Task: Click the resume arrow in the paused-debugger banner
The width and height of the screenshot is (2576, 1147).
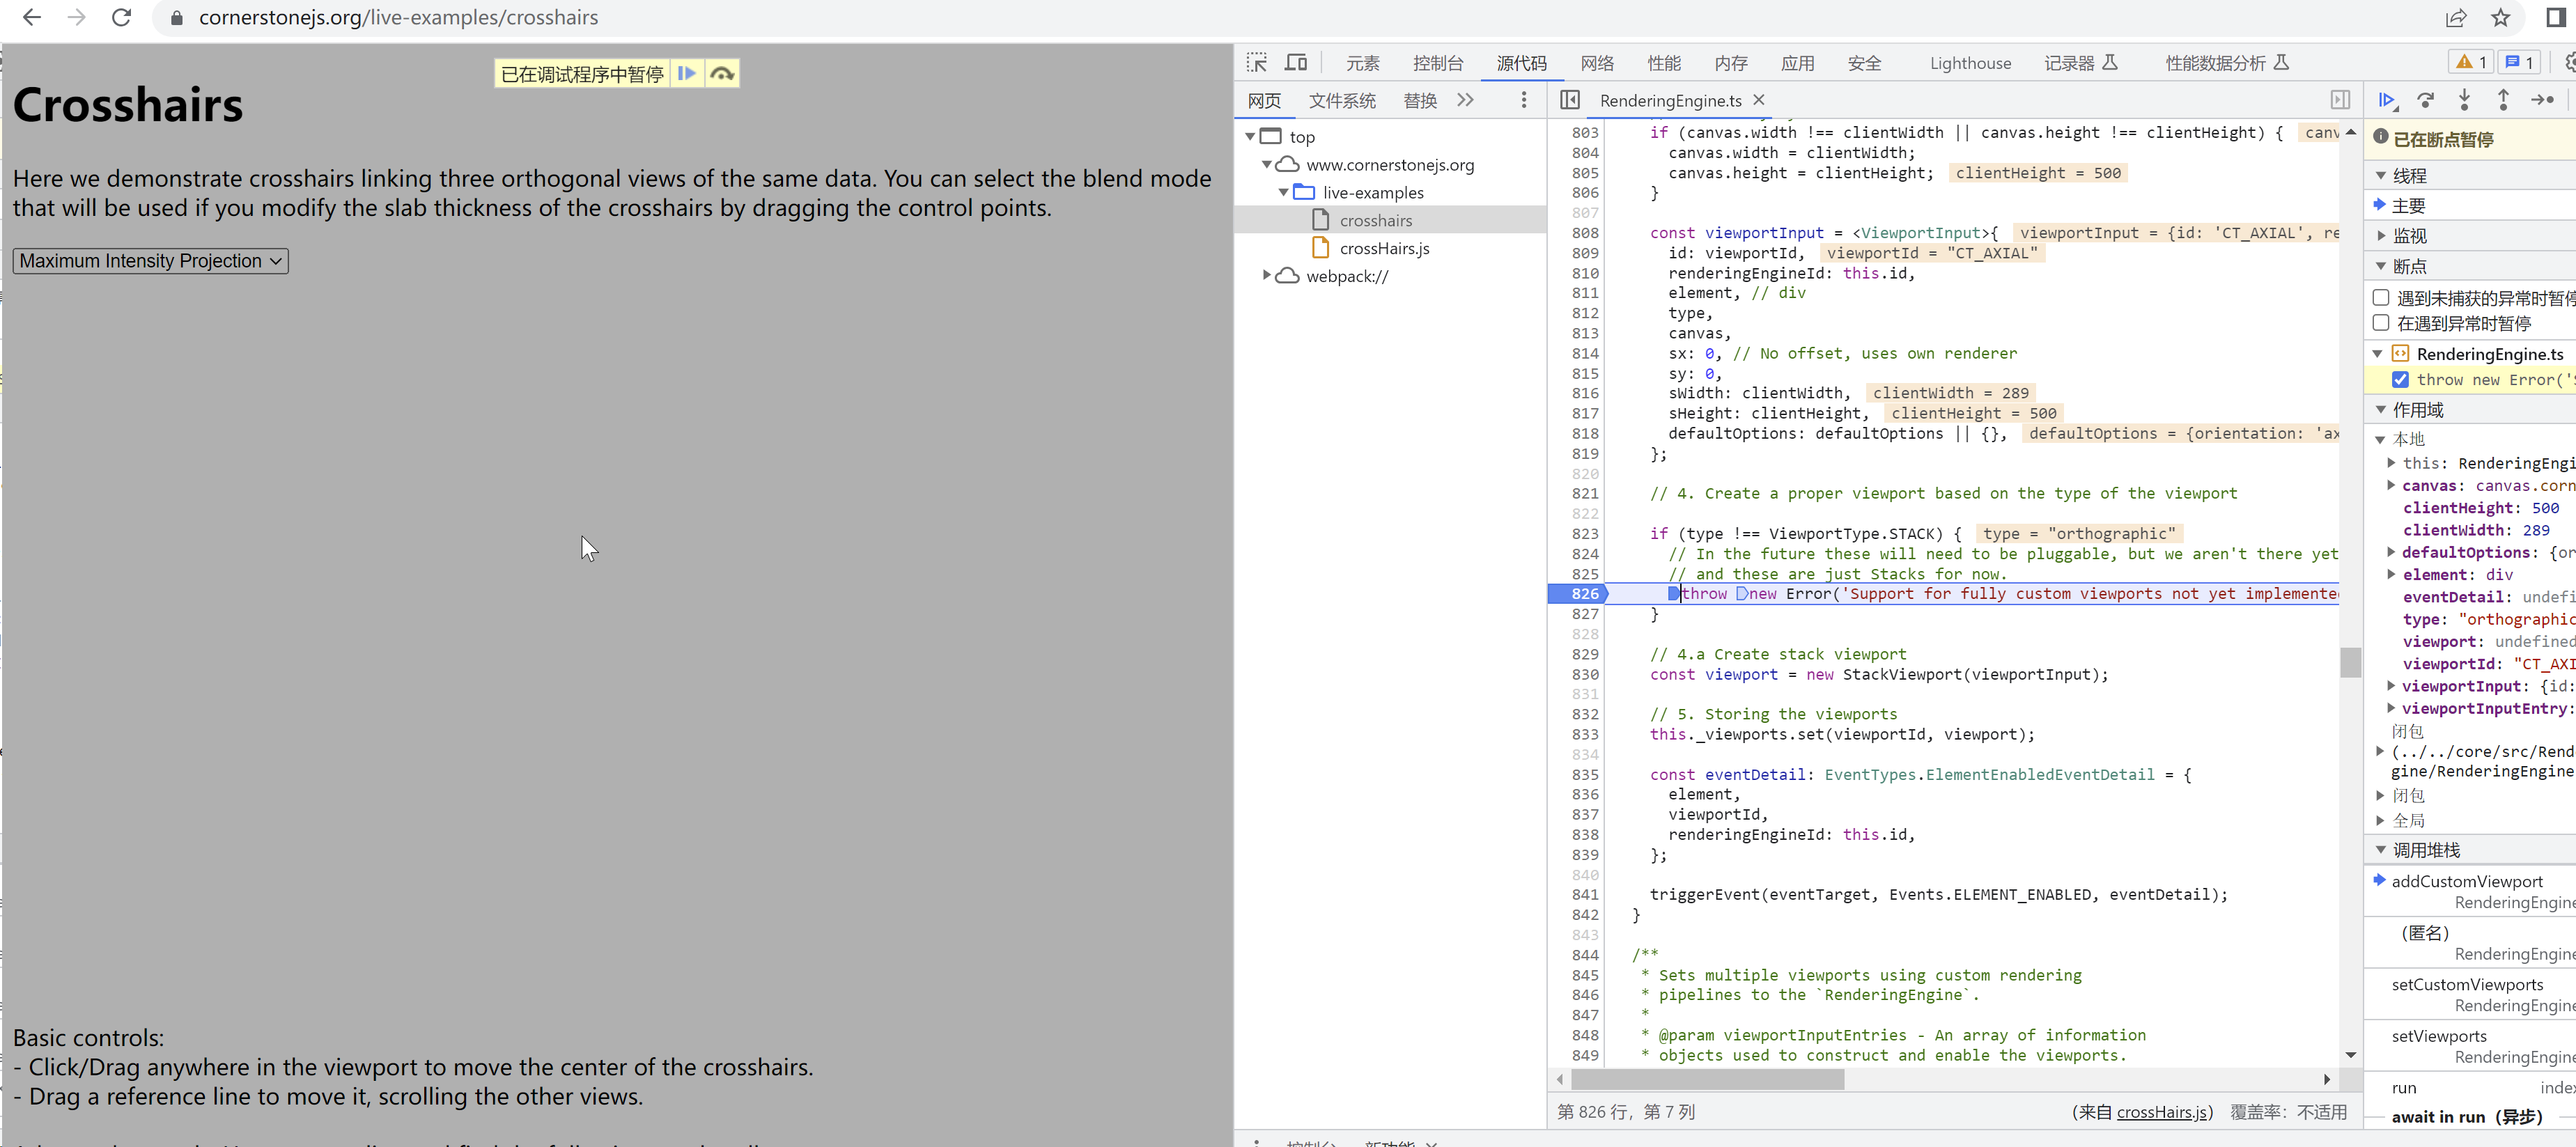Action: pos(687,72)
